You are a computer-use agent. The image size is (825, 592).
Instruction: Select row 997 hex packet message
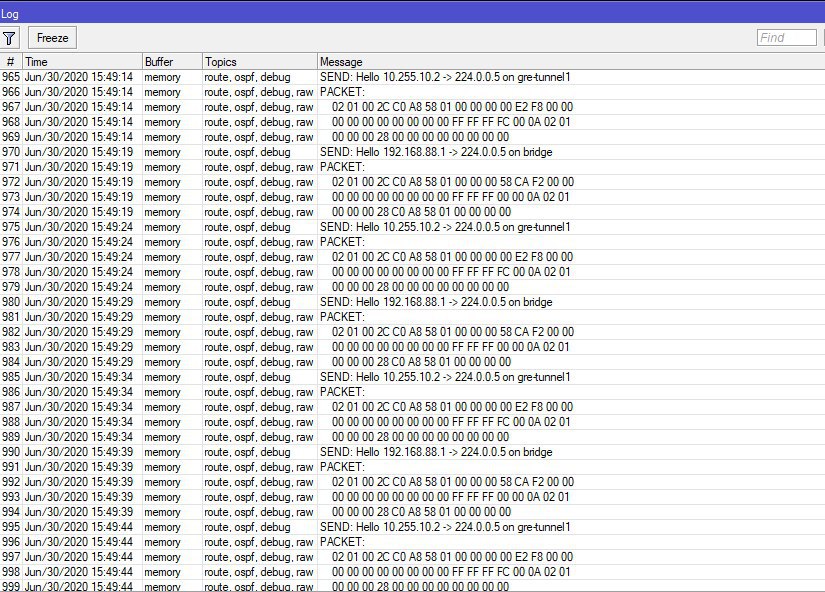click(452, 557)
